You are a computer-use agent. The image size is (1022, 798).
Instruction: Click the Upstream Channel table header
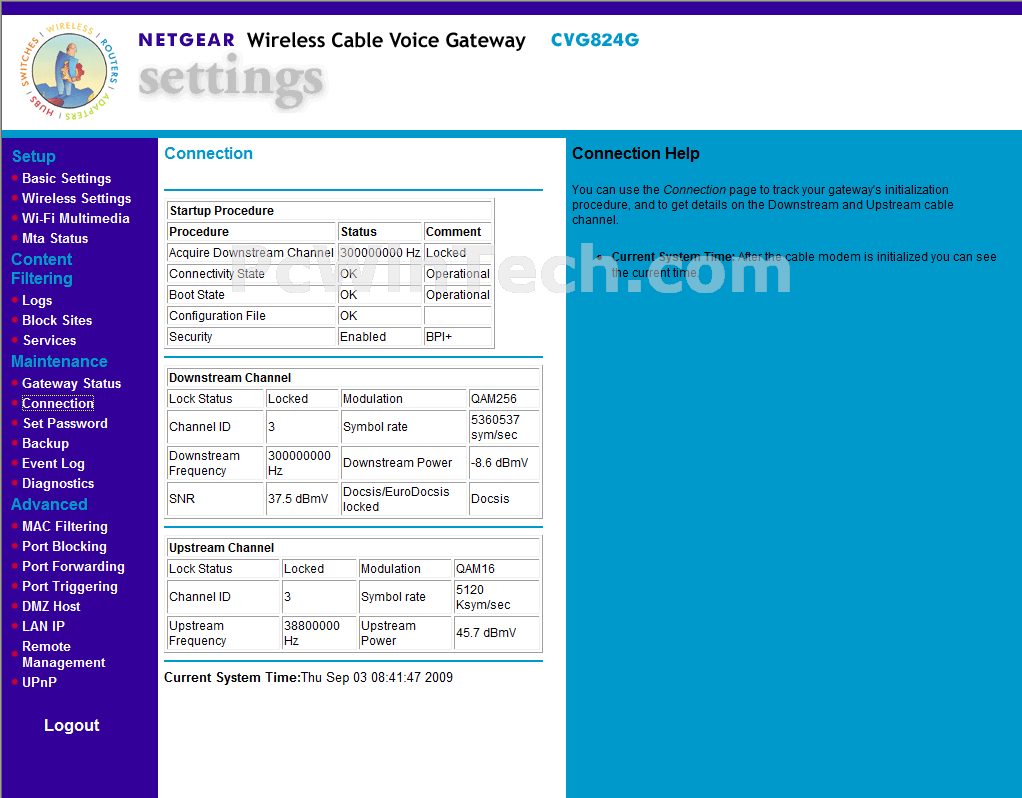point(353,548)
